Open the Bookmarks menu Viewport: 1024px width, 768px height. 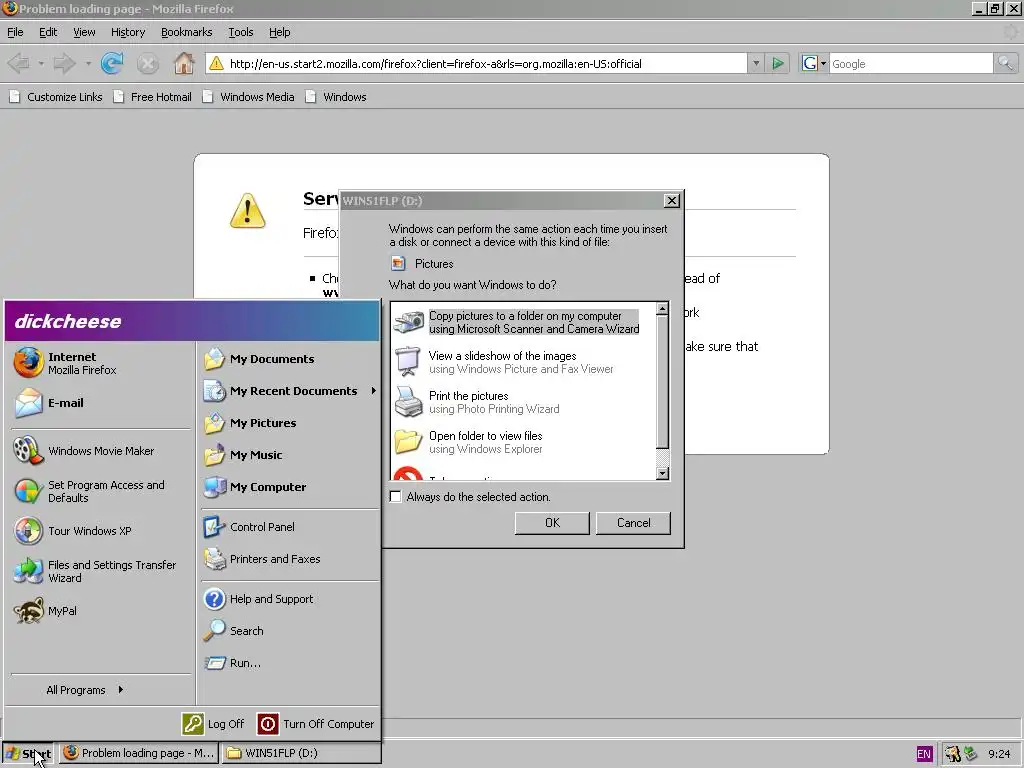(x=187, y=32)
